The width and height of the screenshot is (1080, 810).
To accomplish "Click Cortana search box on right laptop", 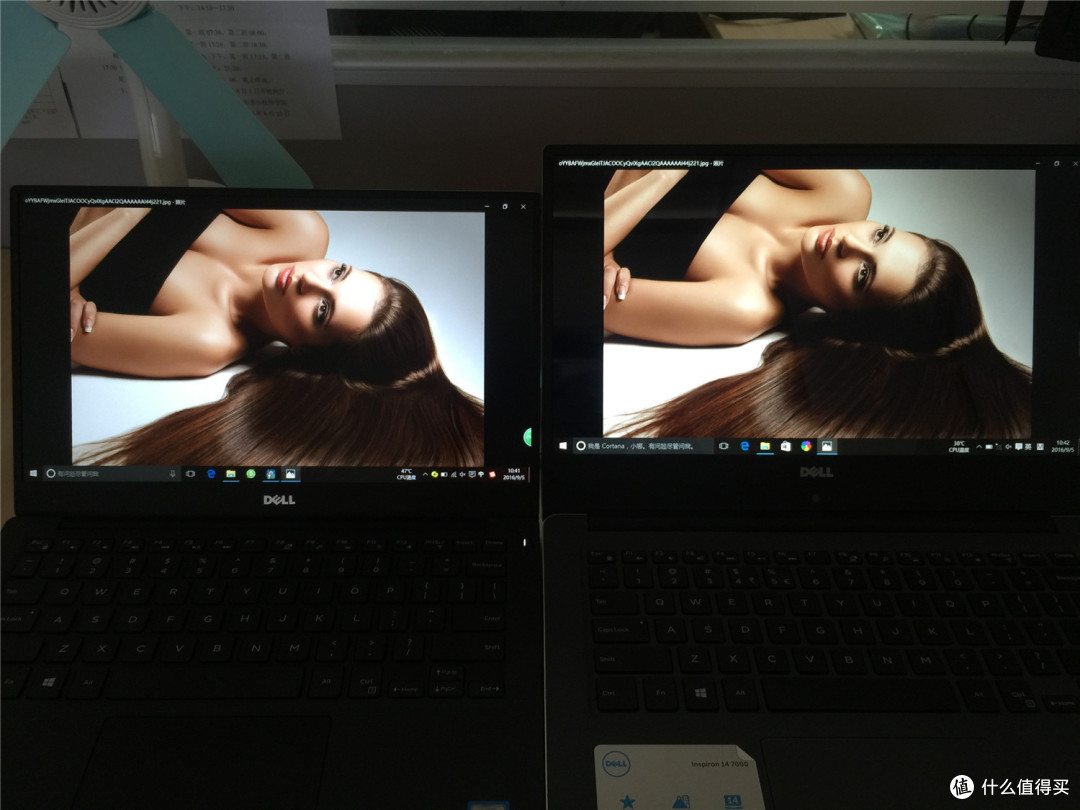I will click(641, 446).
